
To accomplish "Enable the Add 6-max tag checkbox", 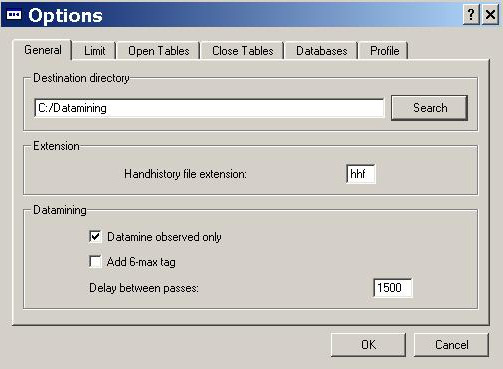I will (x=95, y=262).
